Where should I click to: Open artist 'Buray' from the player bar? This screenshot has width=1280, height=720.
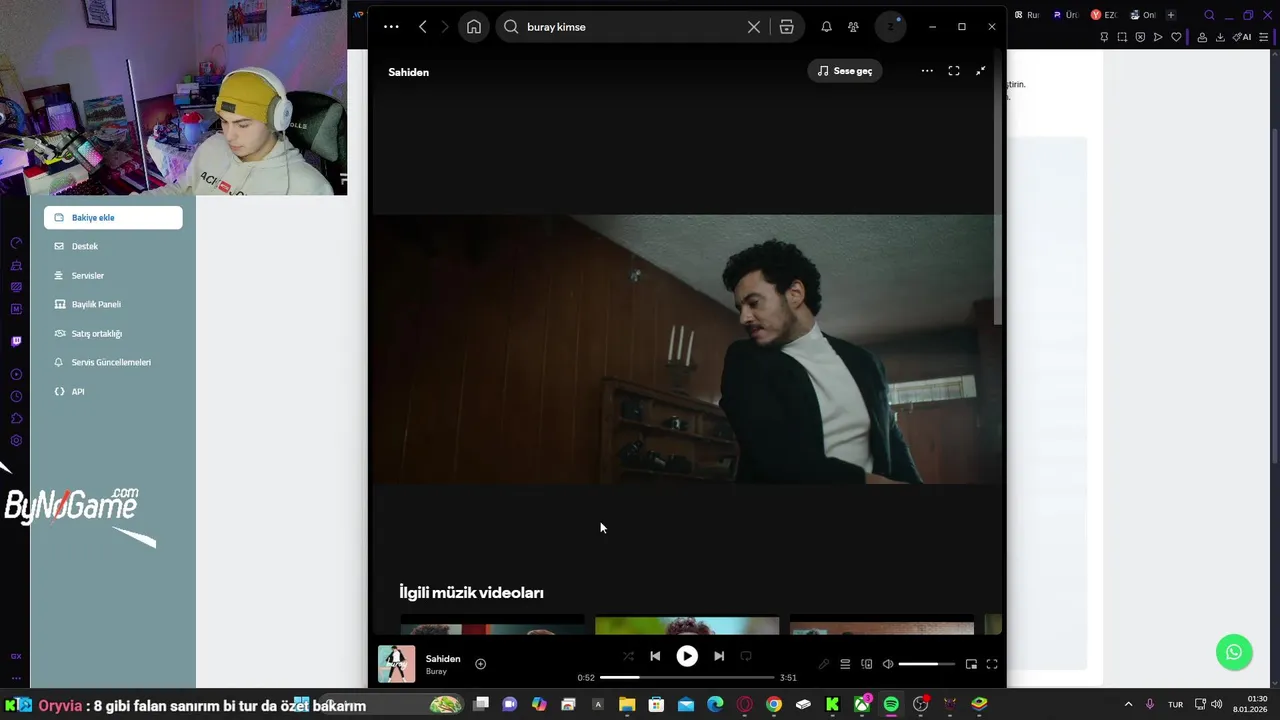(436, 672)
